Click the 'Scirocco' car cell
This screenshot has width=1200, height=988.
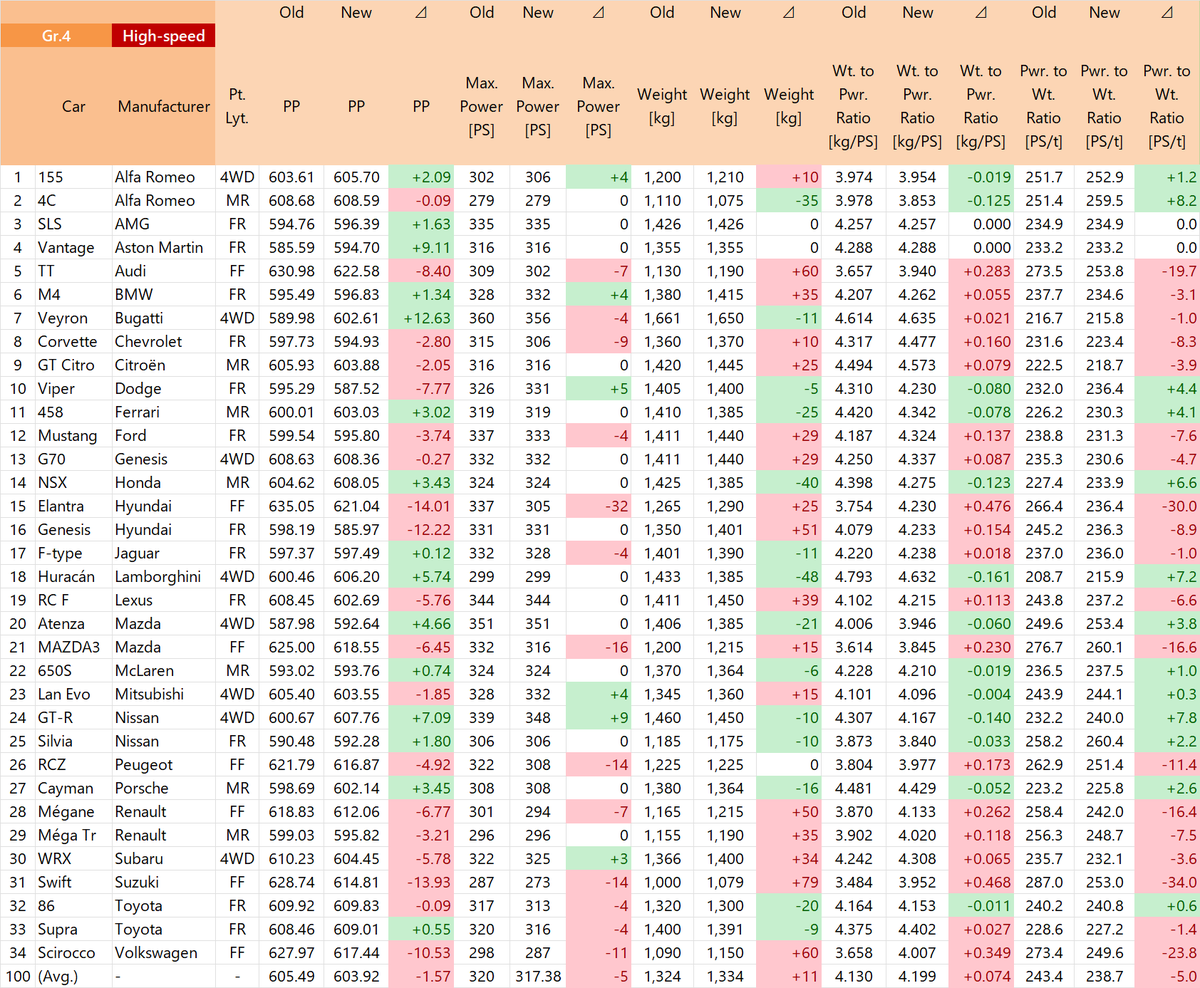[x=74, y=952]
